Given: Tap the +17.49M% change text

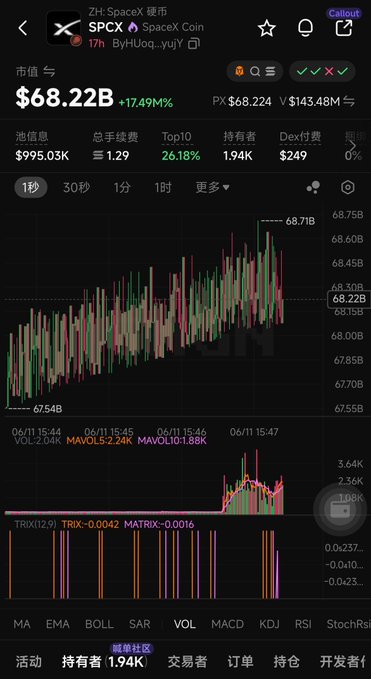Looking at the screenshot, I should 145,103.
